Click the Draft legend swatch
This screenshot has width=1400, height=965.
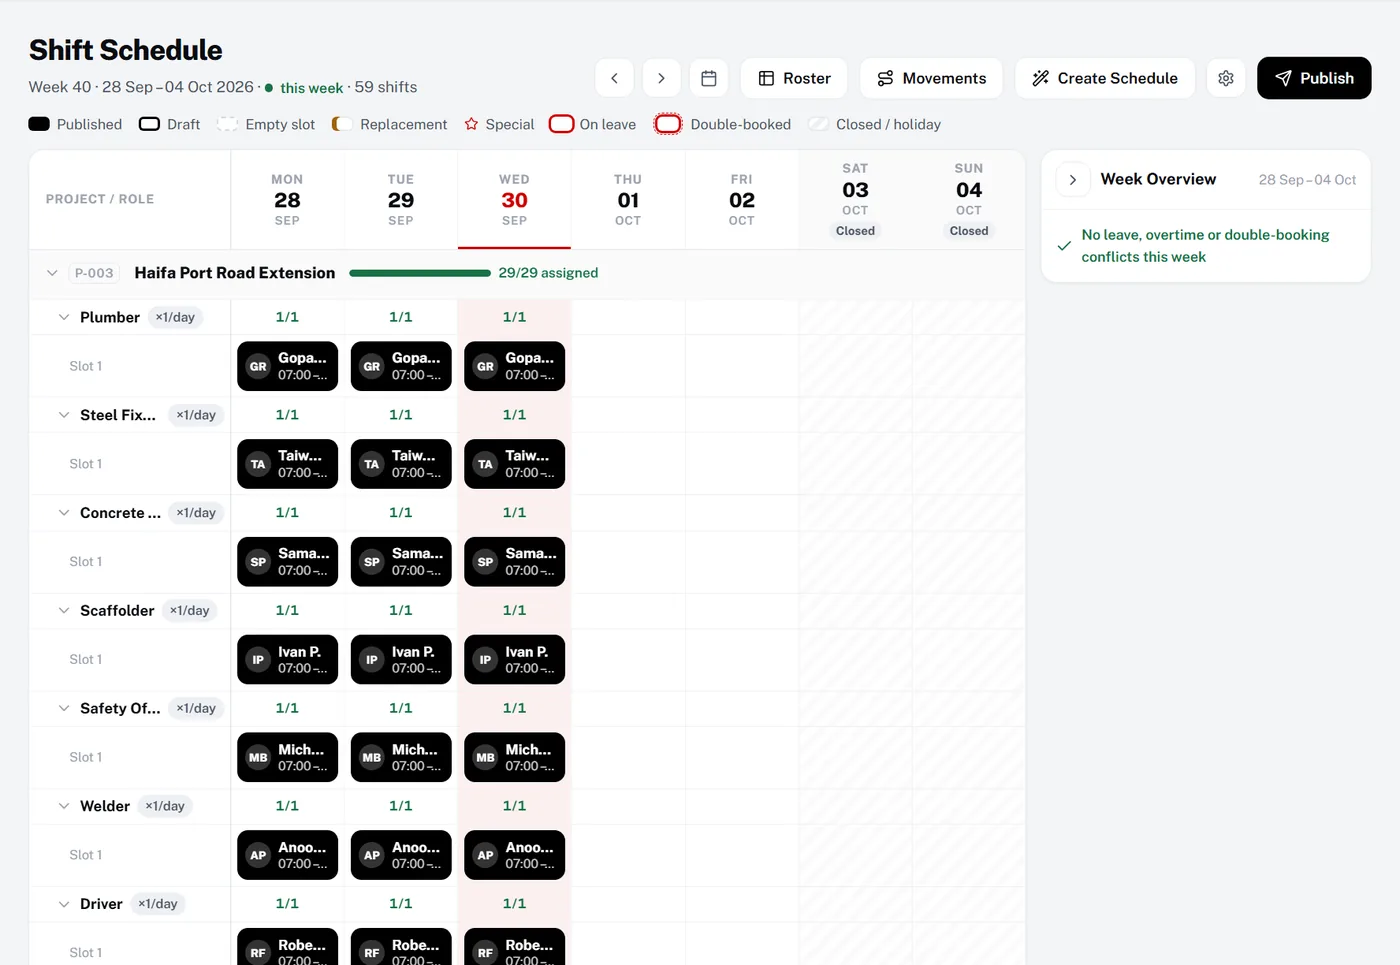(x=149, y=124)
